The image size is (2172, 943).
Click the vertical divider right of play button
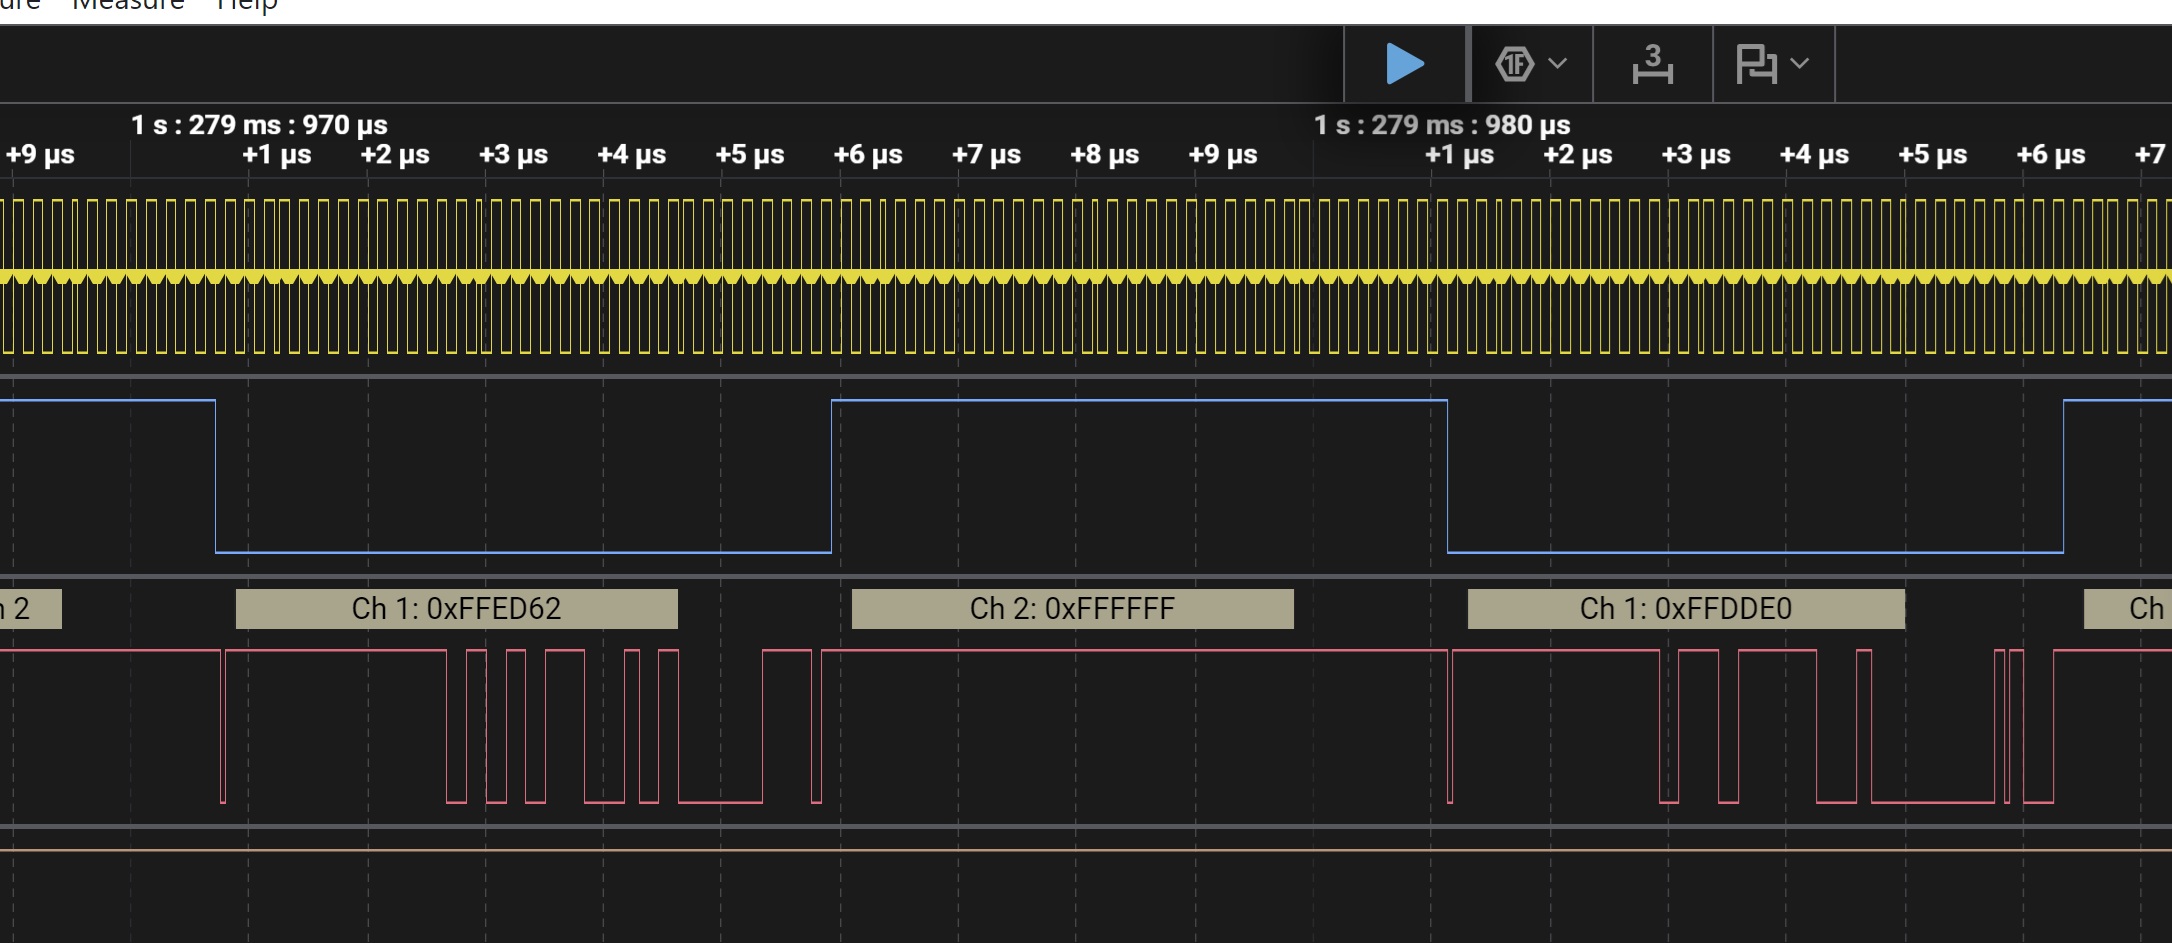coord(1468,64)
